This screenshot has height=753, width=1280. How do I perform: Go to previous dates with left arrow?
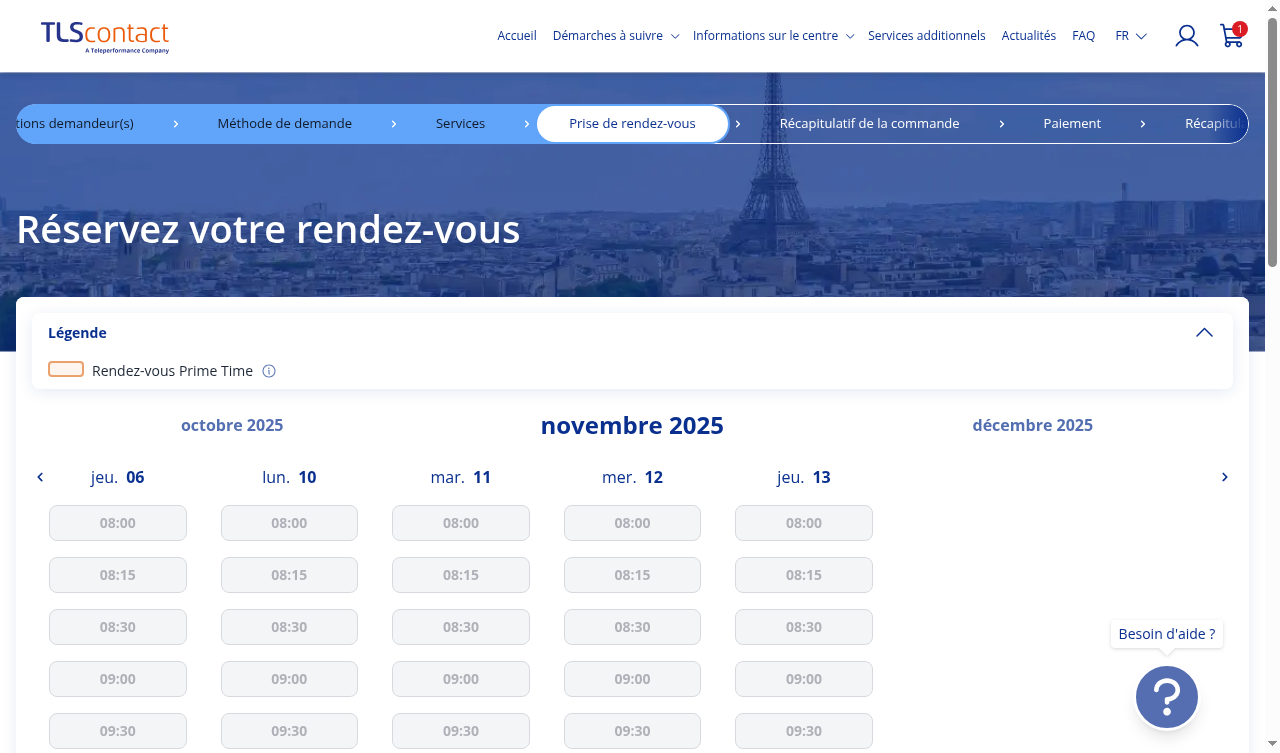(x=40, y=477)
